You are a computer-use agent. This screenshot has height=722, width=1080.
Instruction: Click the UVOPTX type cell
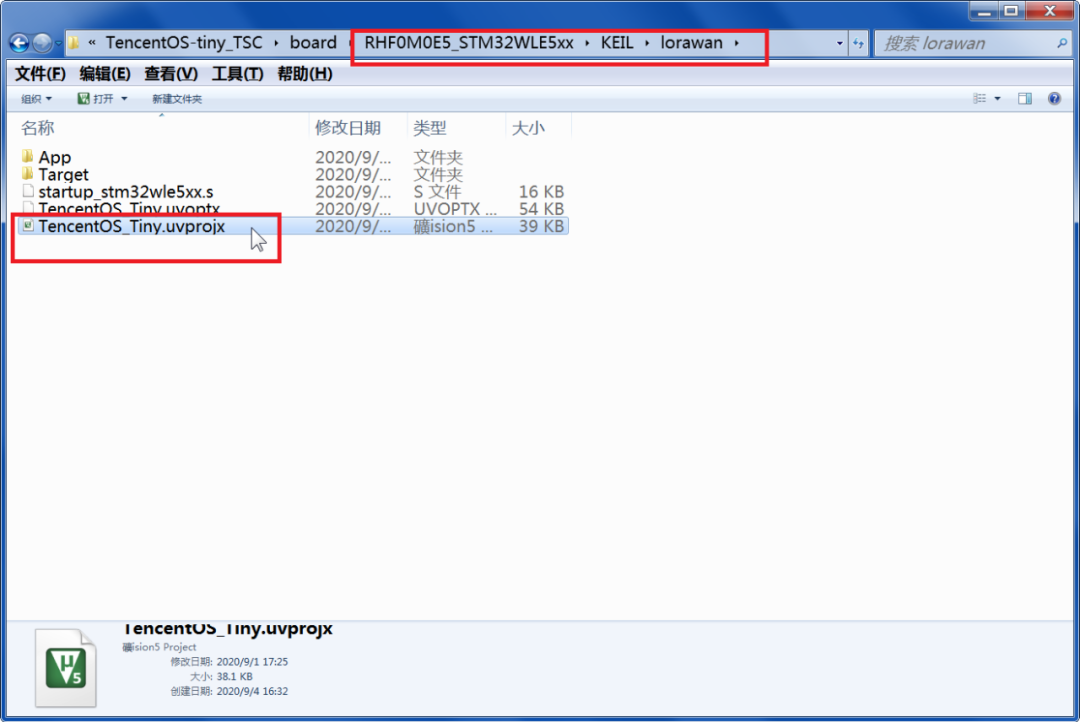point(455,209)
